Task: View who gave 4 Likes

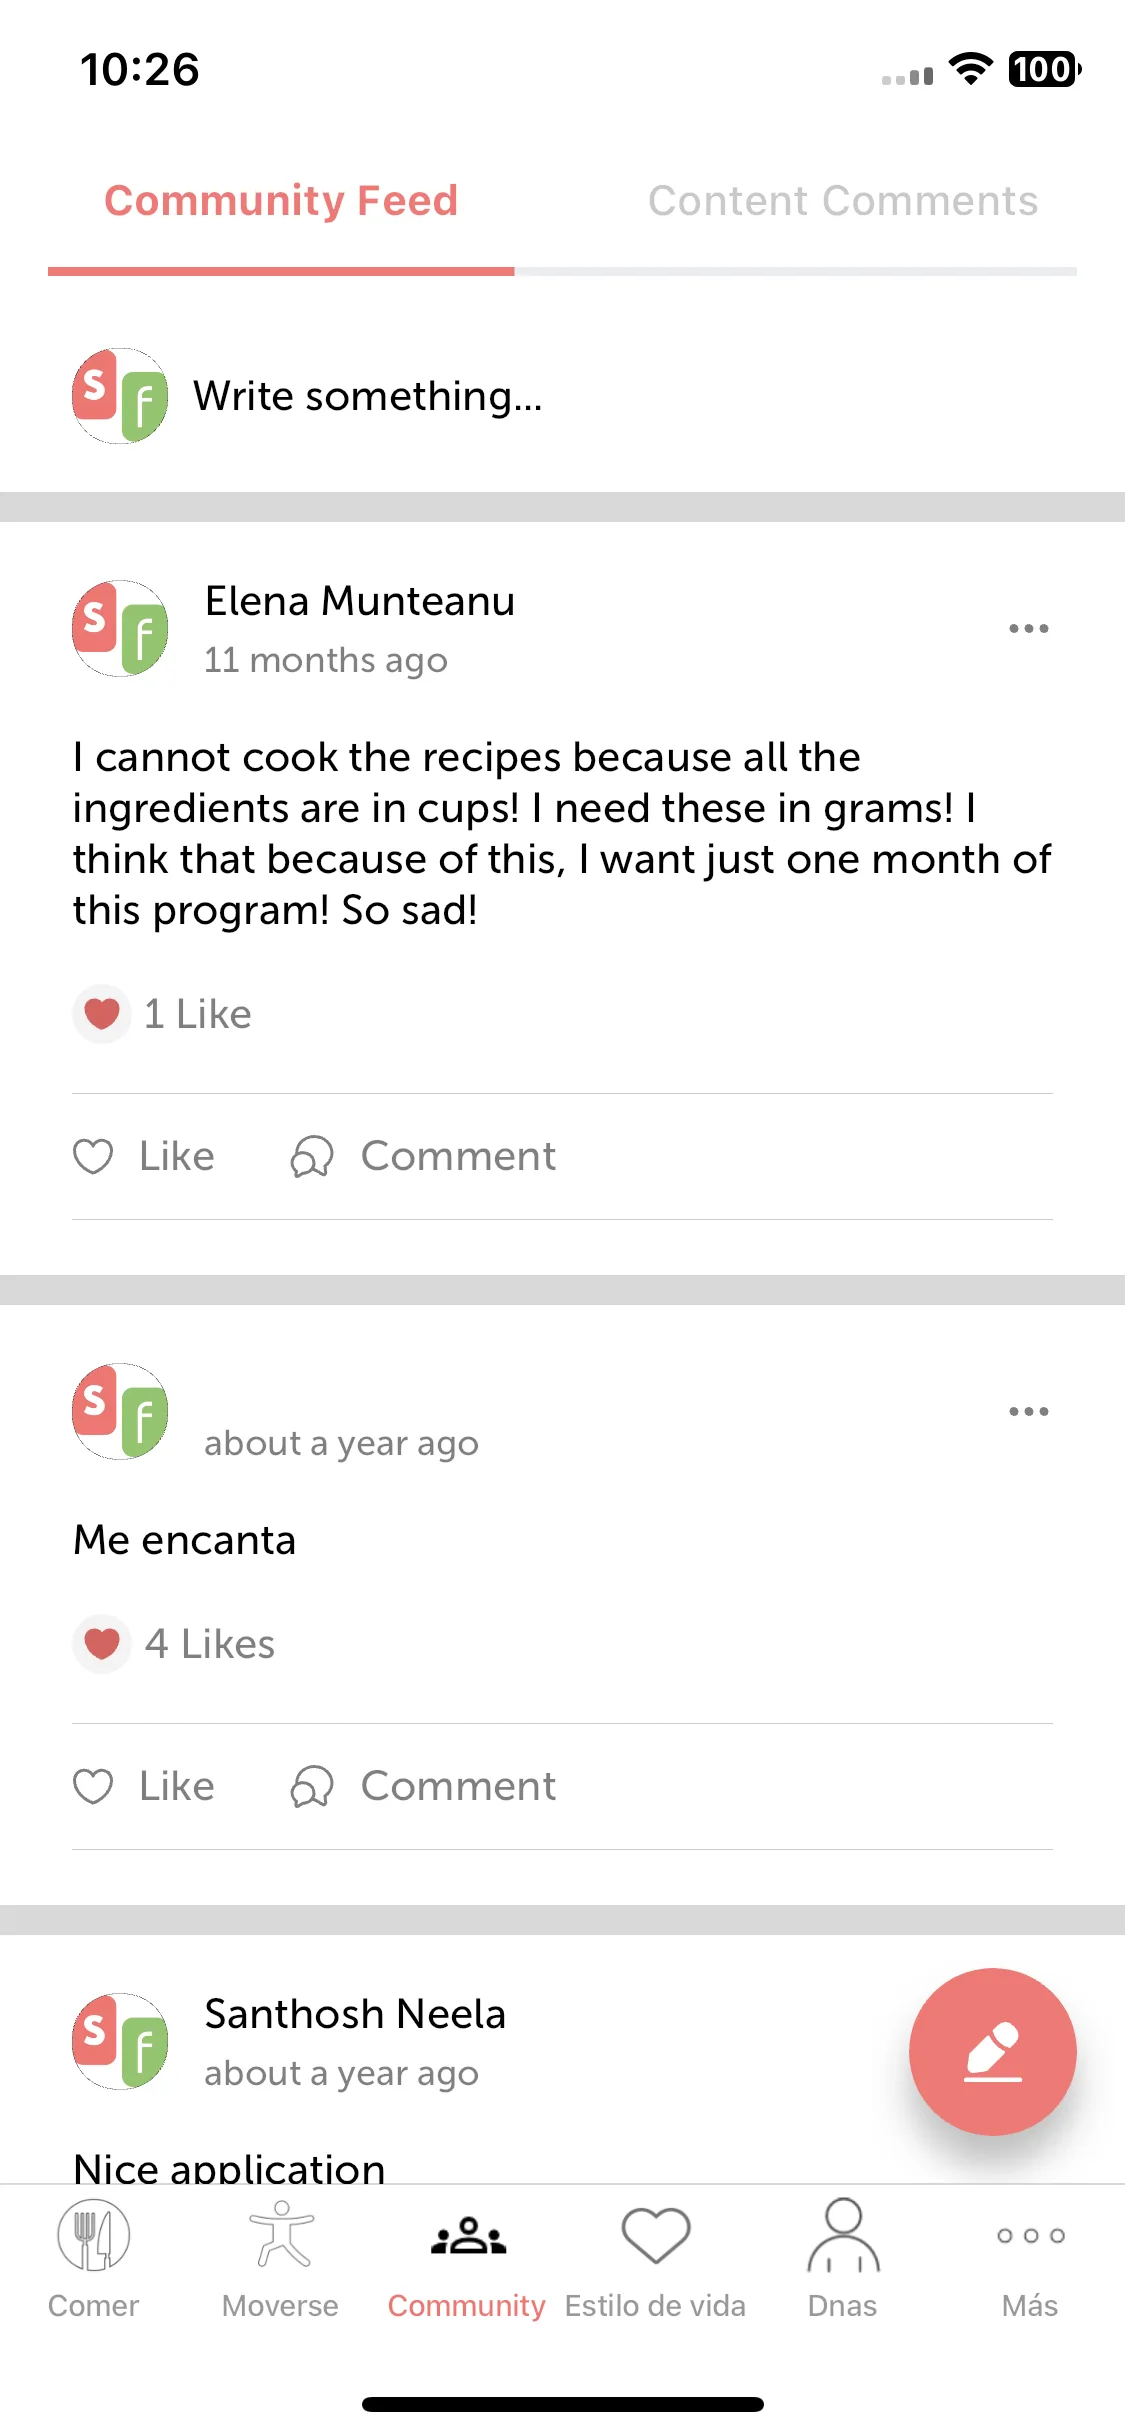Action: pyautogui.click(x=174, y=1644)
